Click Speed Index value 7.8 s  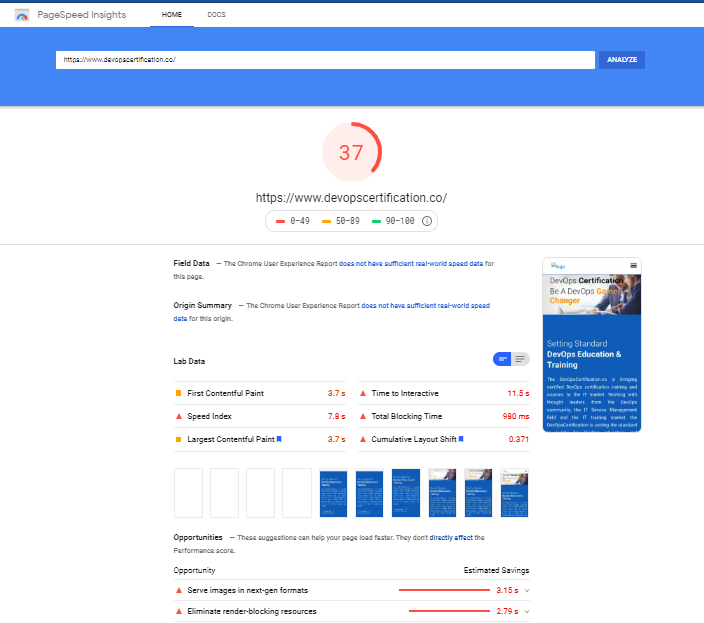[x=336, y=416]
